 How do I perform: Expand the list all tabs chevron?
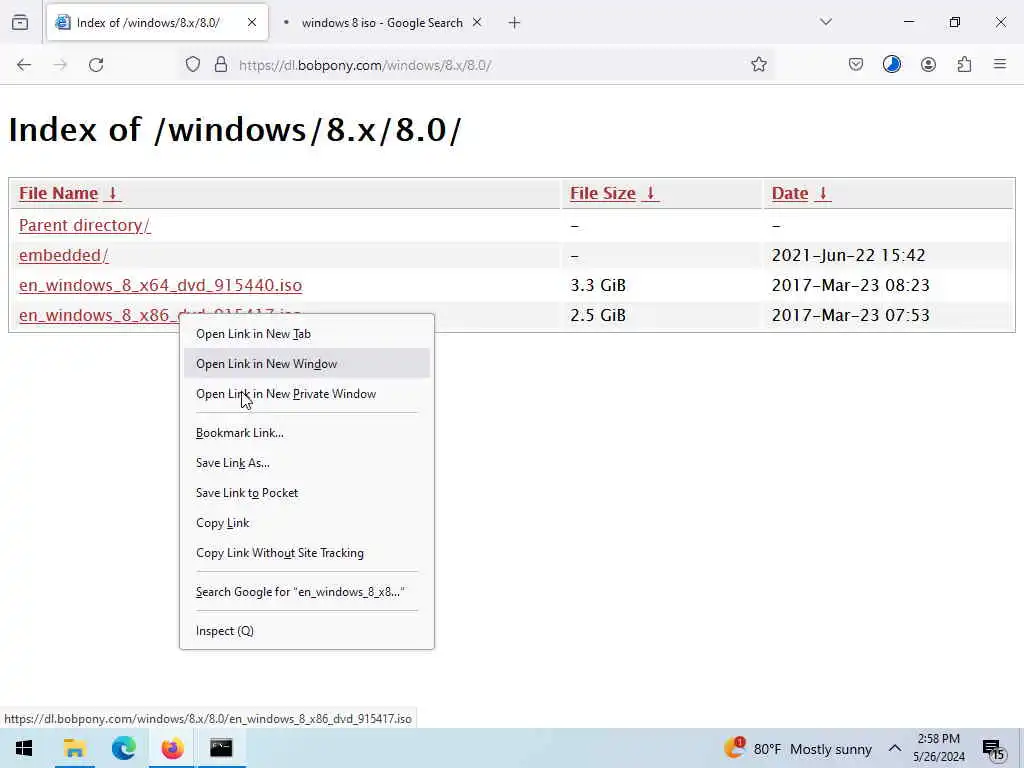point(826,22)
